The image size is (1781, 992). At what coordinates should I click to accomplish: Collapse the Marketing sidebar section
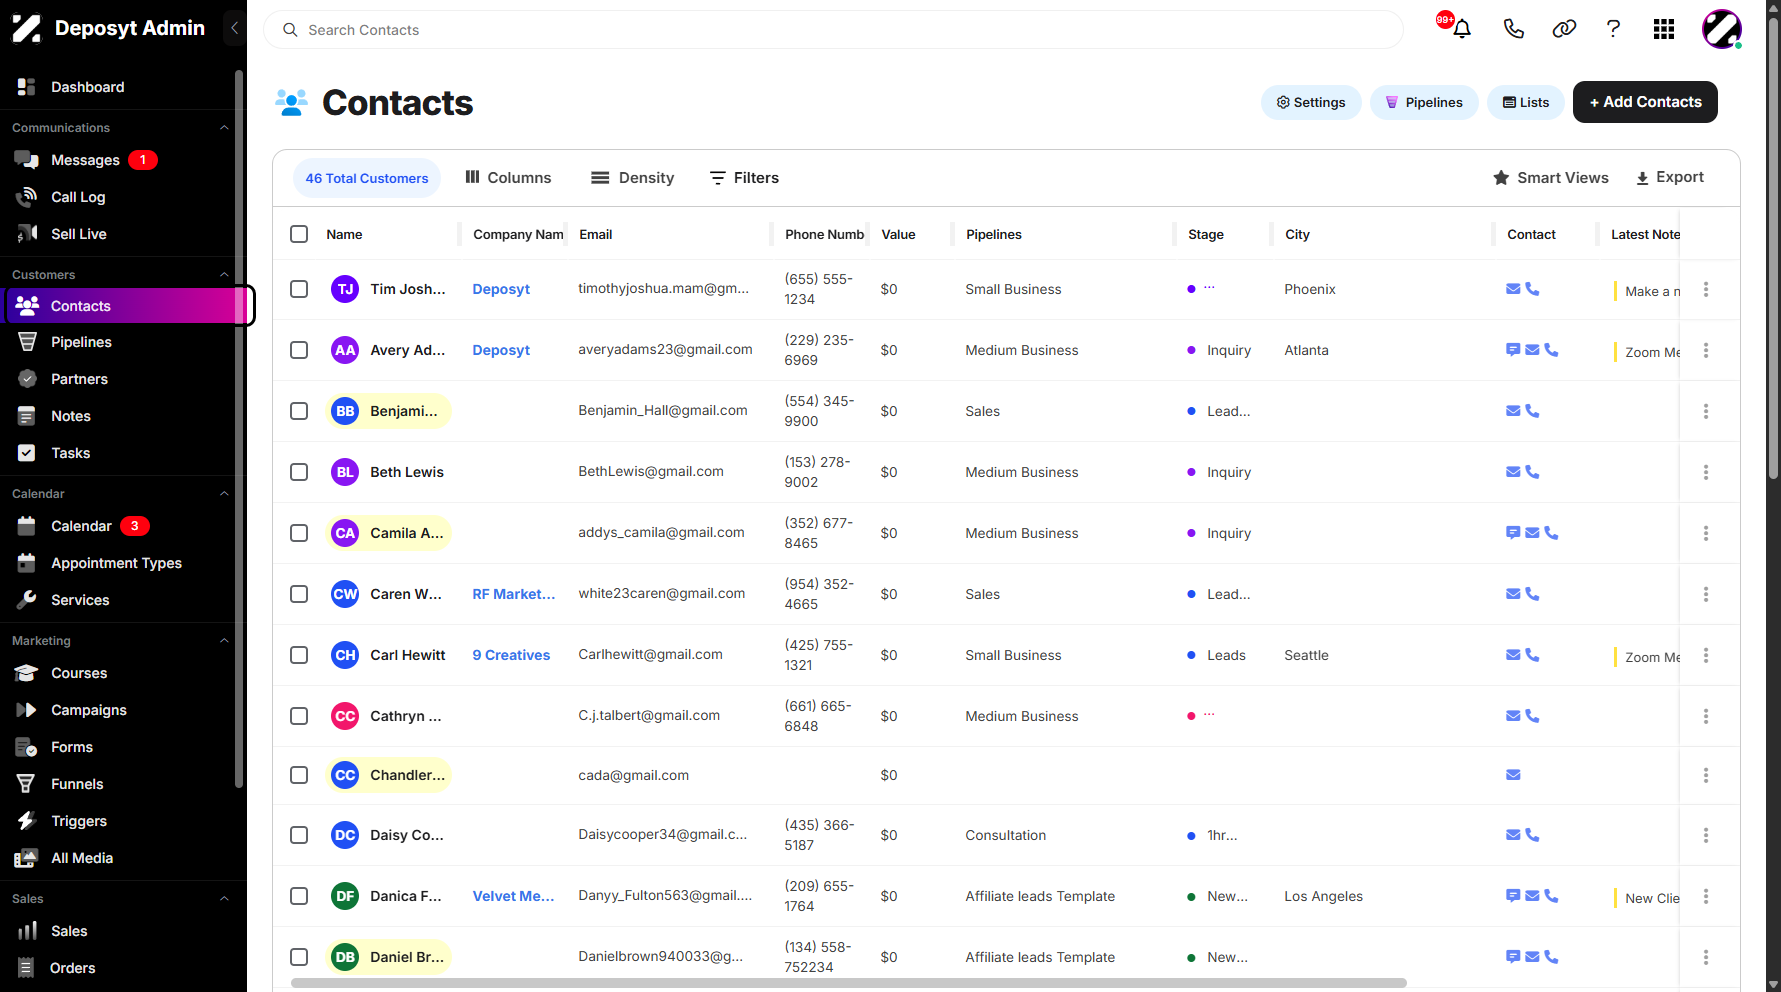pos(224,641)
